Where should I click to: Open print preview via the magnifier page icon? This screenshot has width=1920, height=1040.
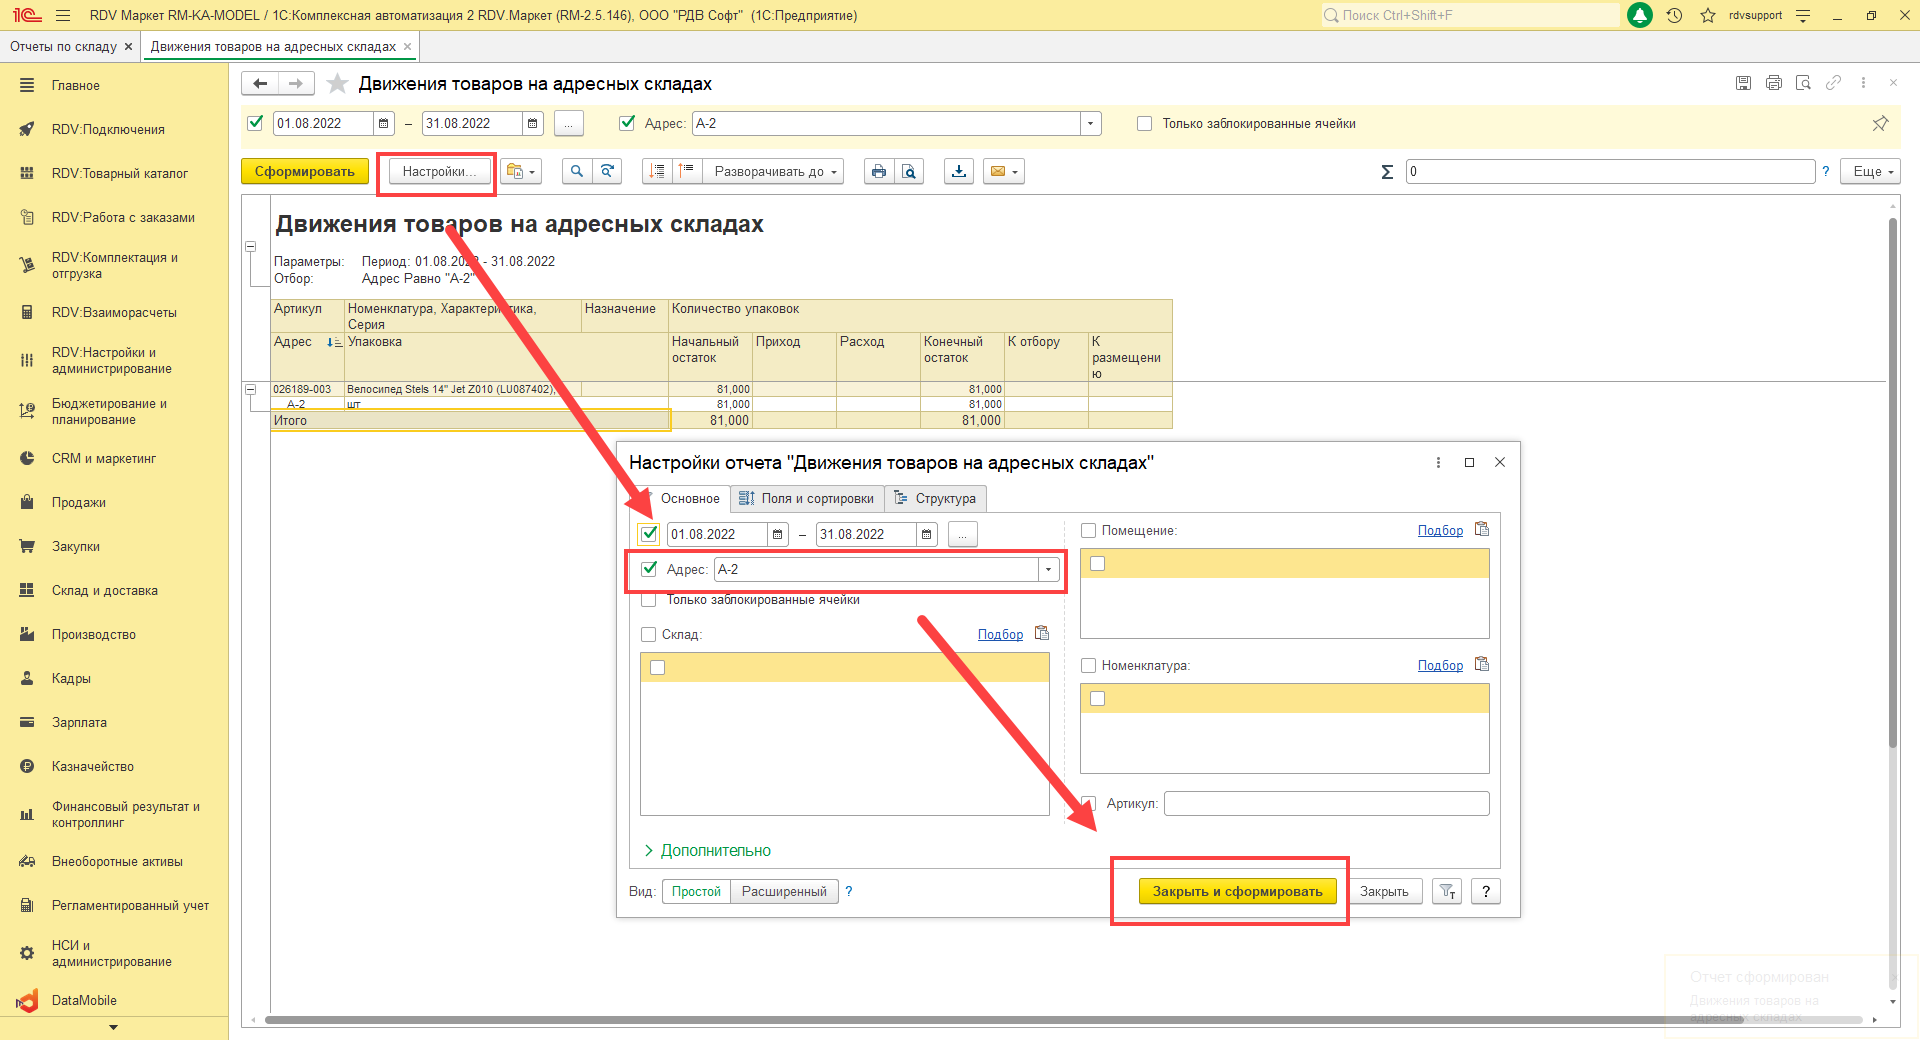tap(908, 172)
